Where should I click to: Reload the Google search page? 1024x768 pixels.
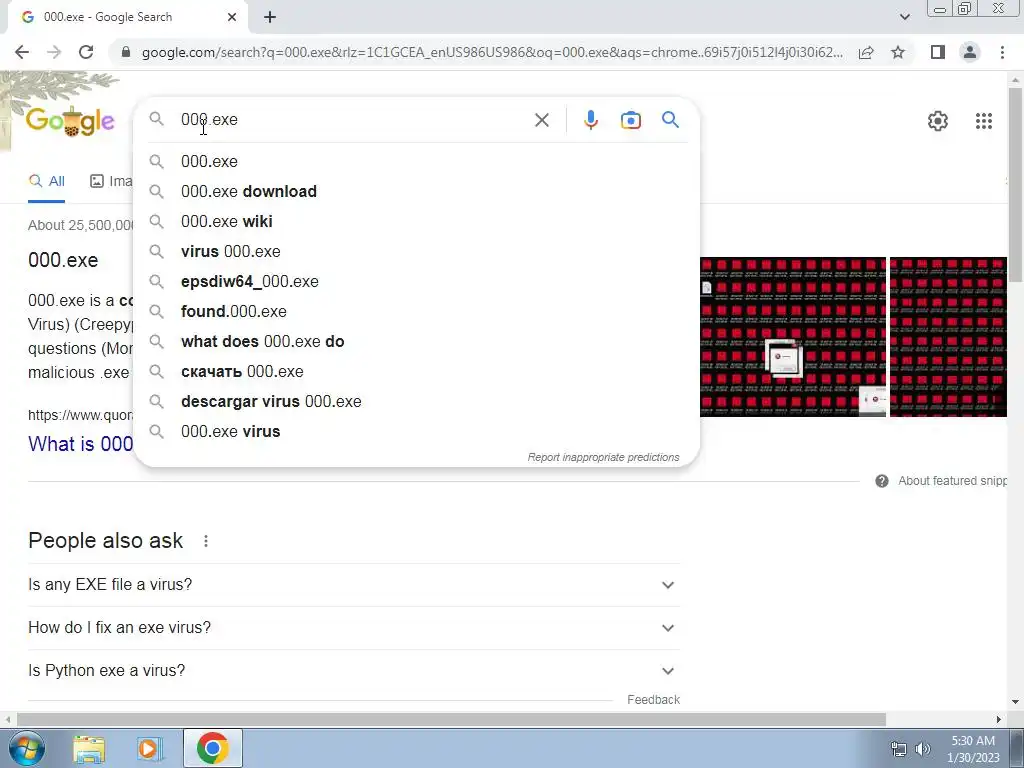[86, 52]
